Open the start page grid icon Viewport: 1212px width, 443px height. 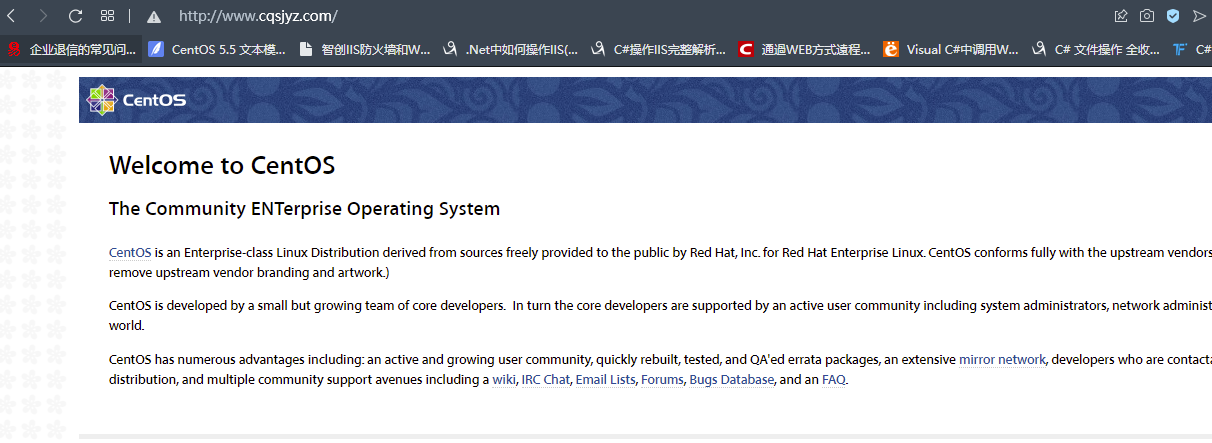(108, 16)
